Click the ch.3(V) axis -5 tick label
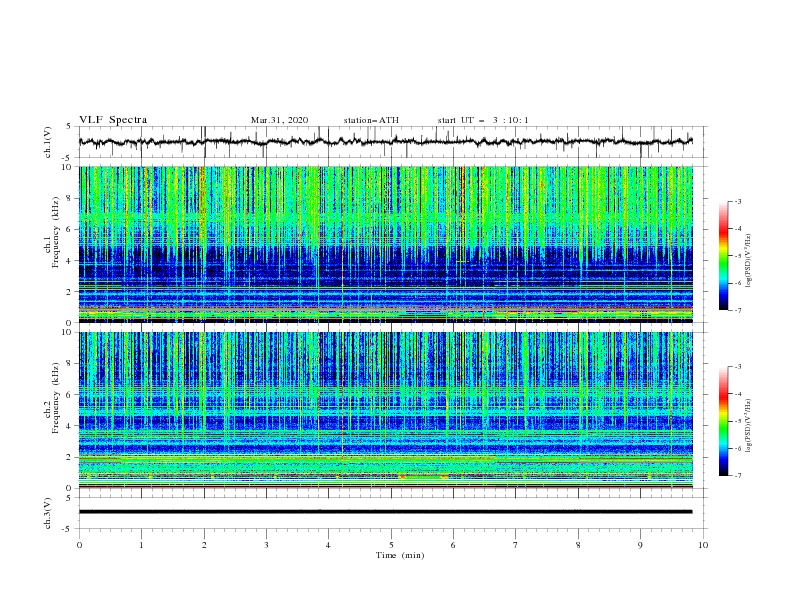Viewport: 792px width, 612px height. point(68,529)
